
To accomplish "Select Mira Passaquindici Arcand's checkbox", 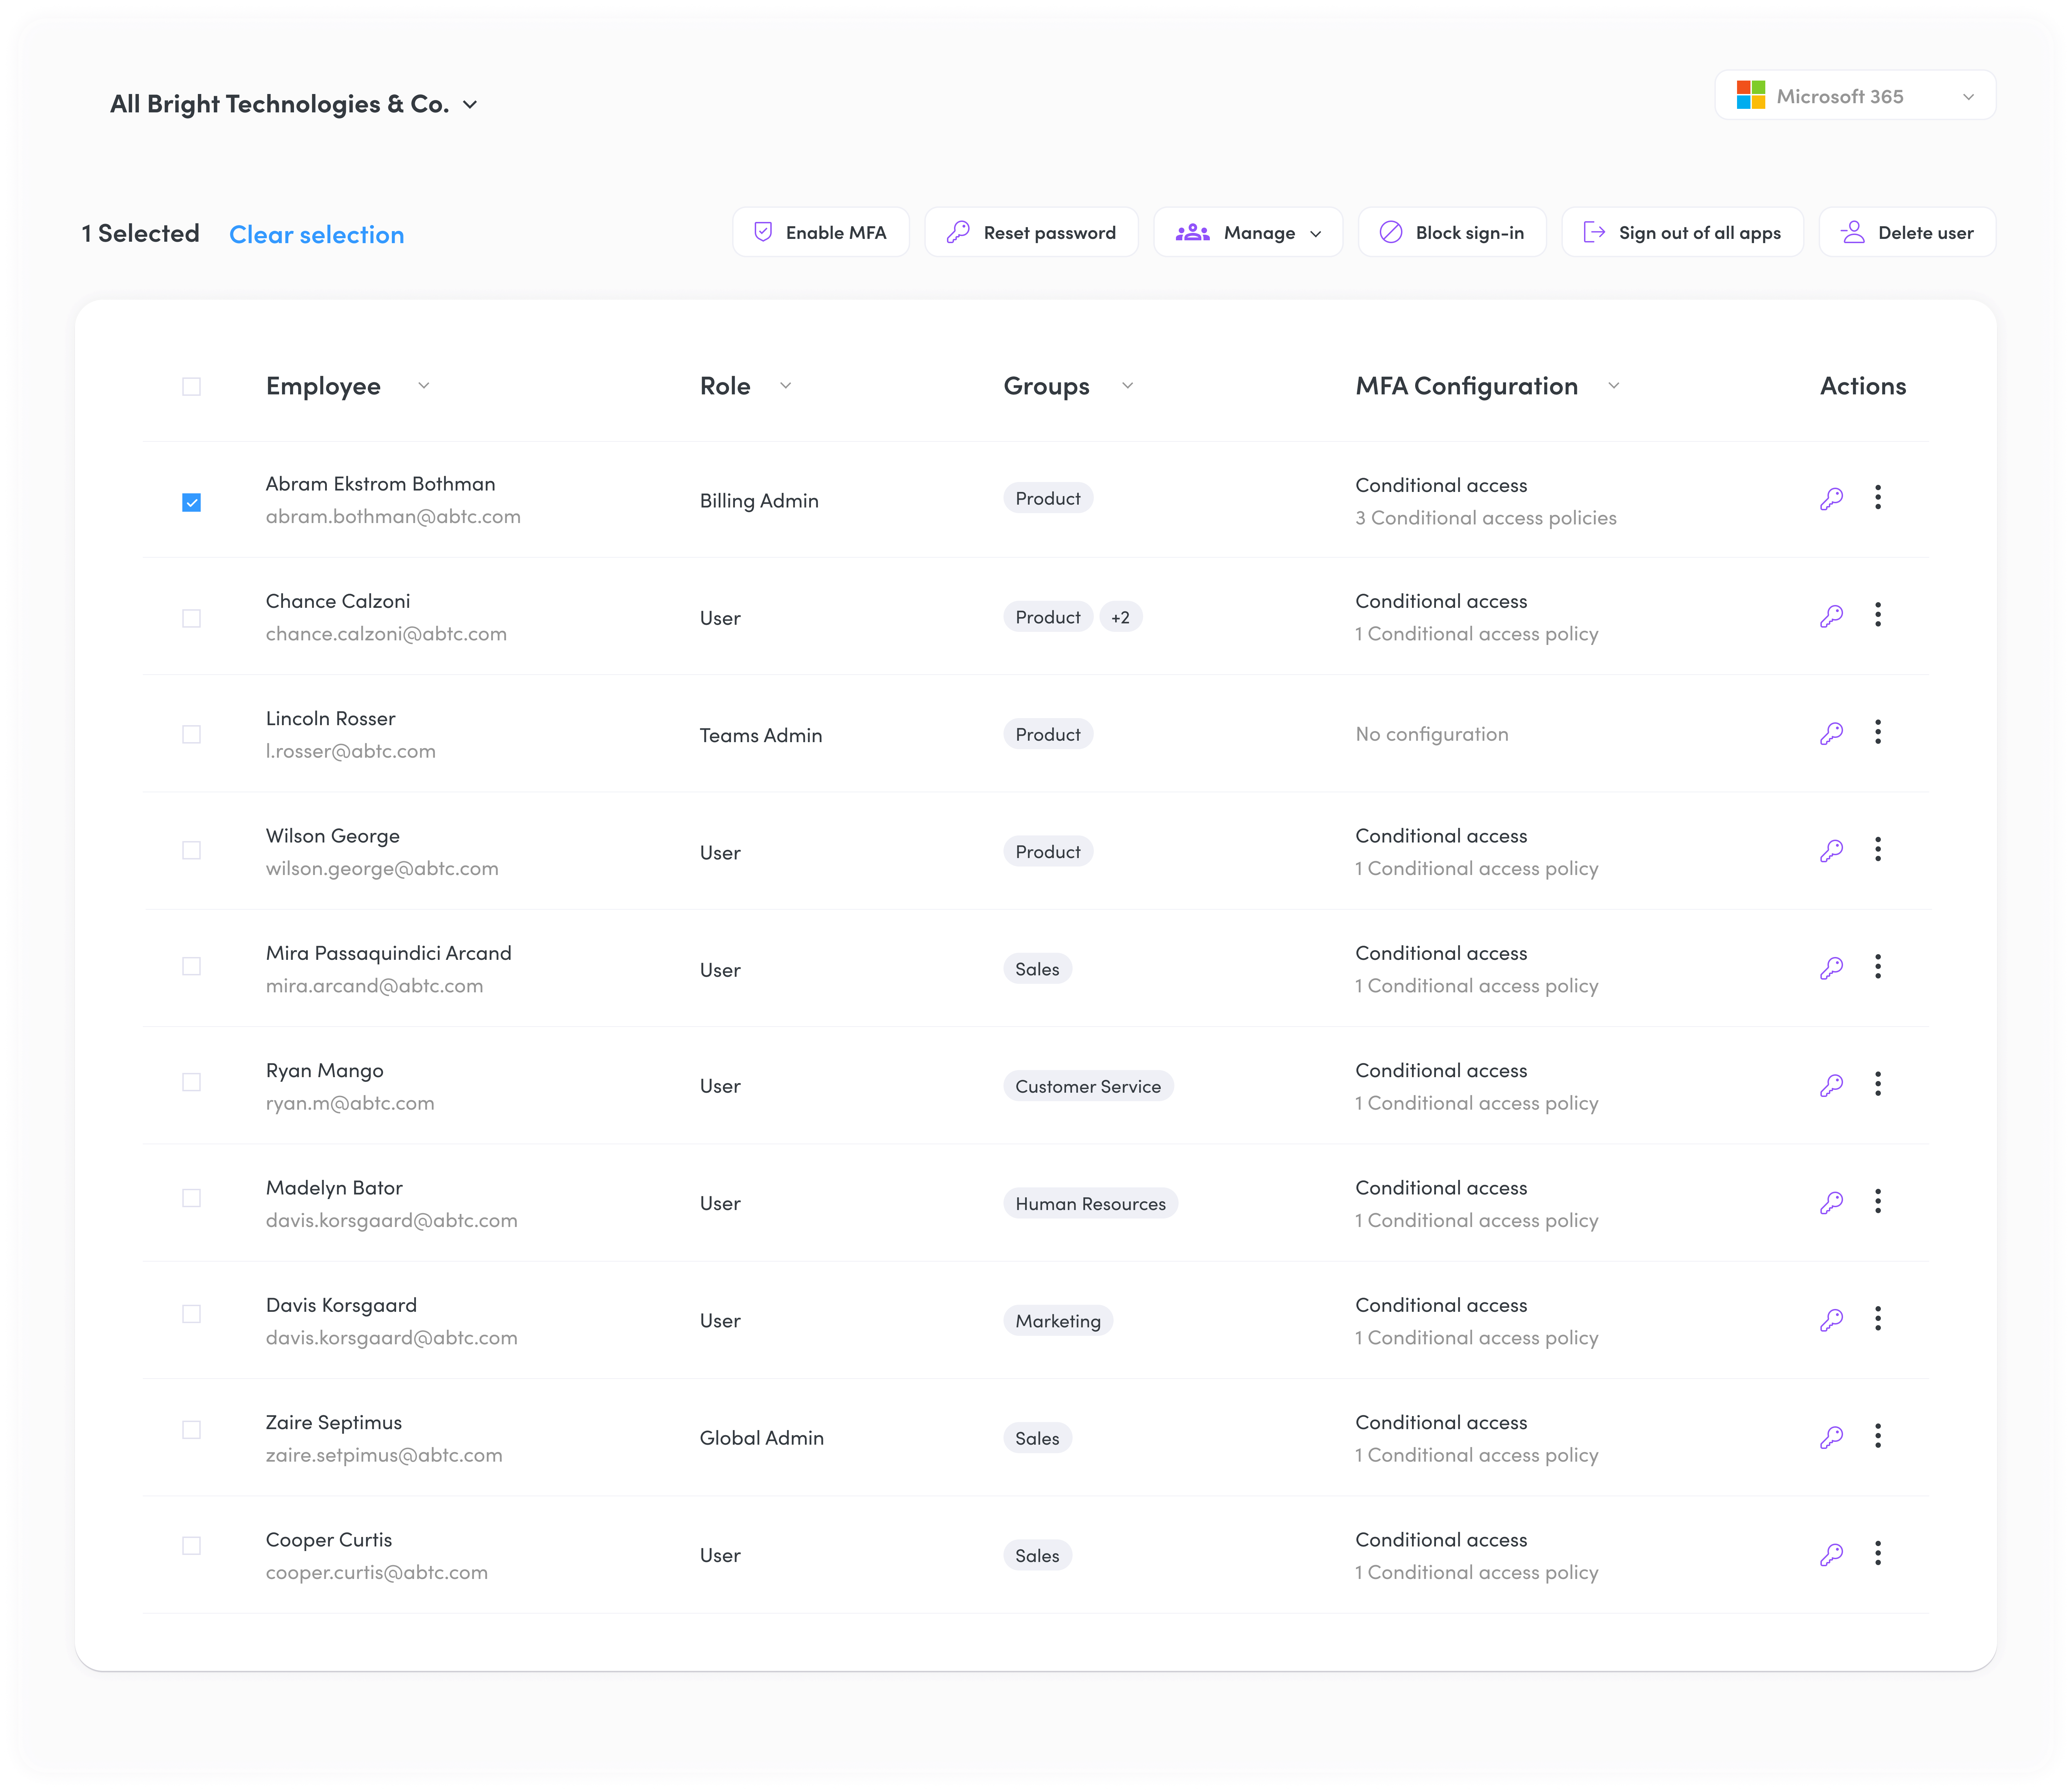I will coord(192,966).
